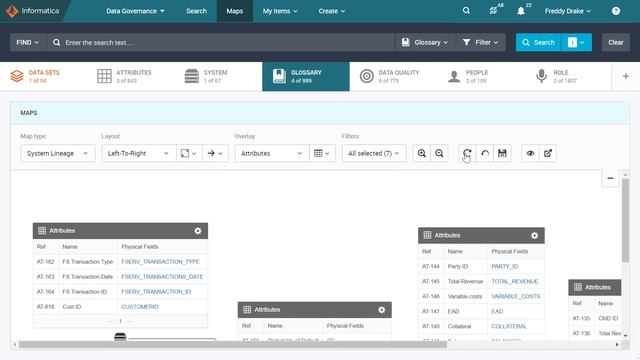Open map in new window icon
This screenshot has width=640, height=360.
point(548,153)
